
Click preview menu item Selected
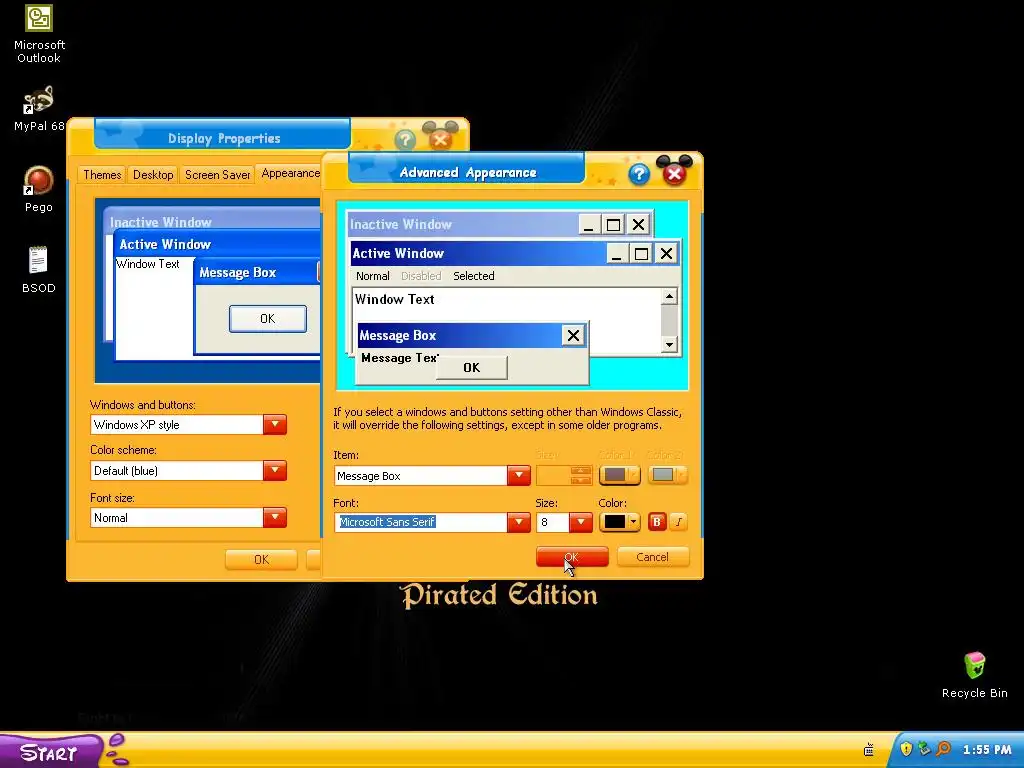pyautogui.click(x=473, y=276)
